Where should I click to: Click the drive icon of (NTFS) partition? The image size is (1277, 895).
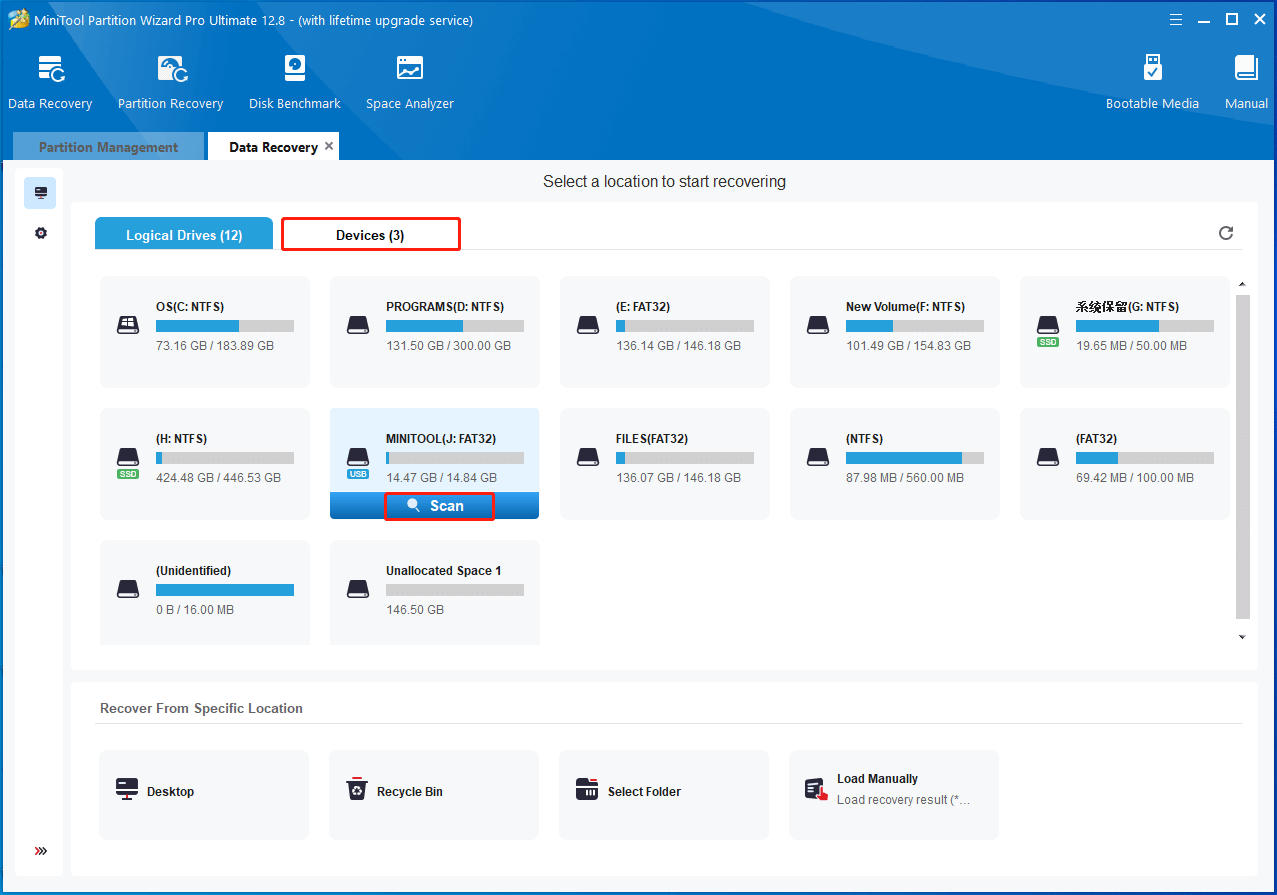point(818,457)
